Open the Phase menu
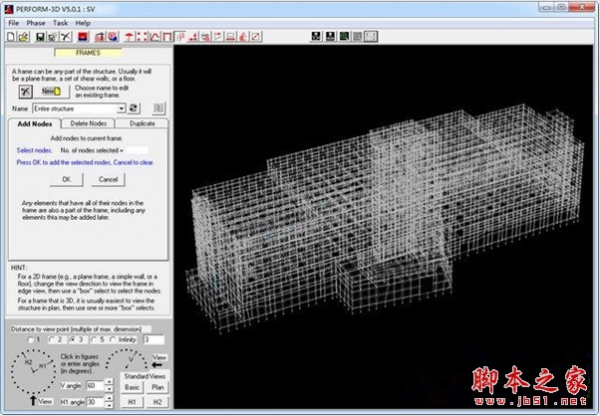Image resolution: width=600 pixels, height=416 pixels. [x=36, y=22]
